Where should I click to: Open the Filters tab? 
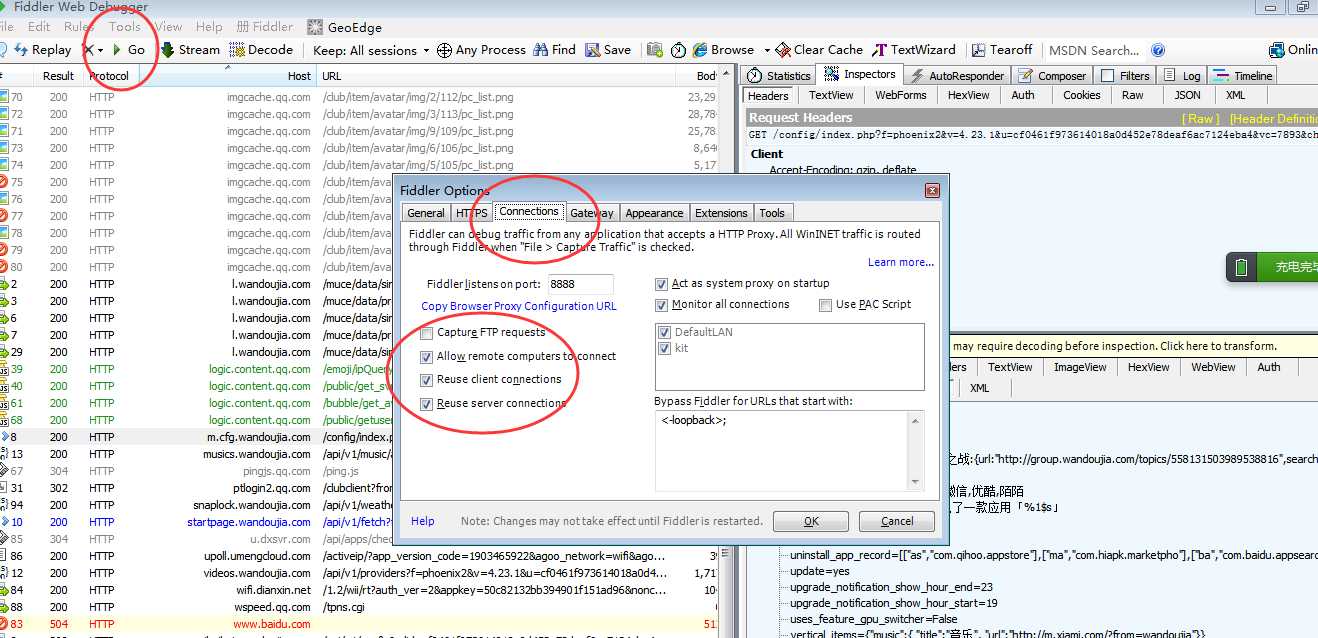[x=1125, y=75]
